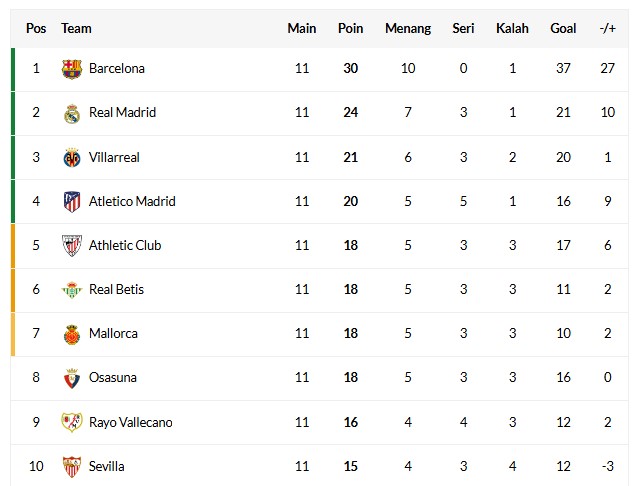Click the Goal column header

pos(563,29)
